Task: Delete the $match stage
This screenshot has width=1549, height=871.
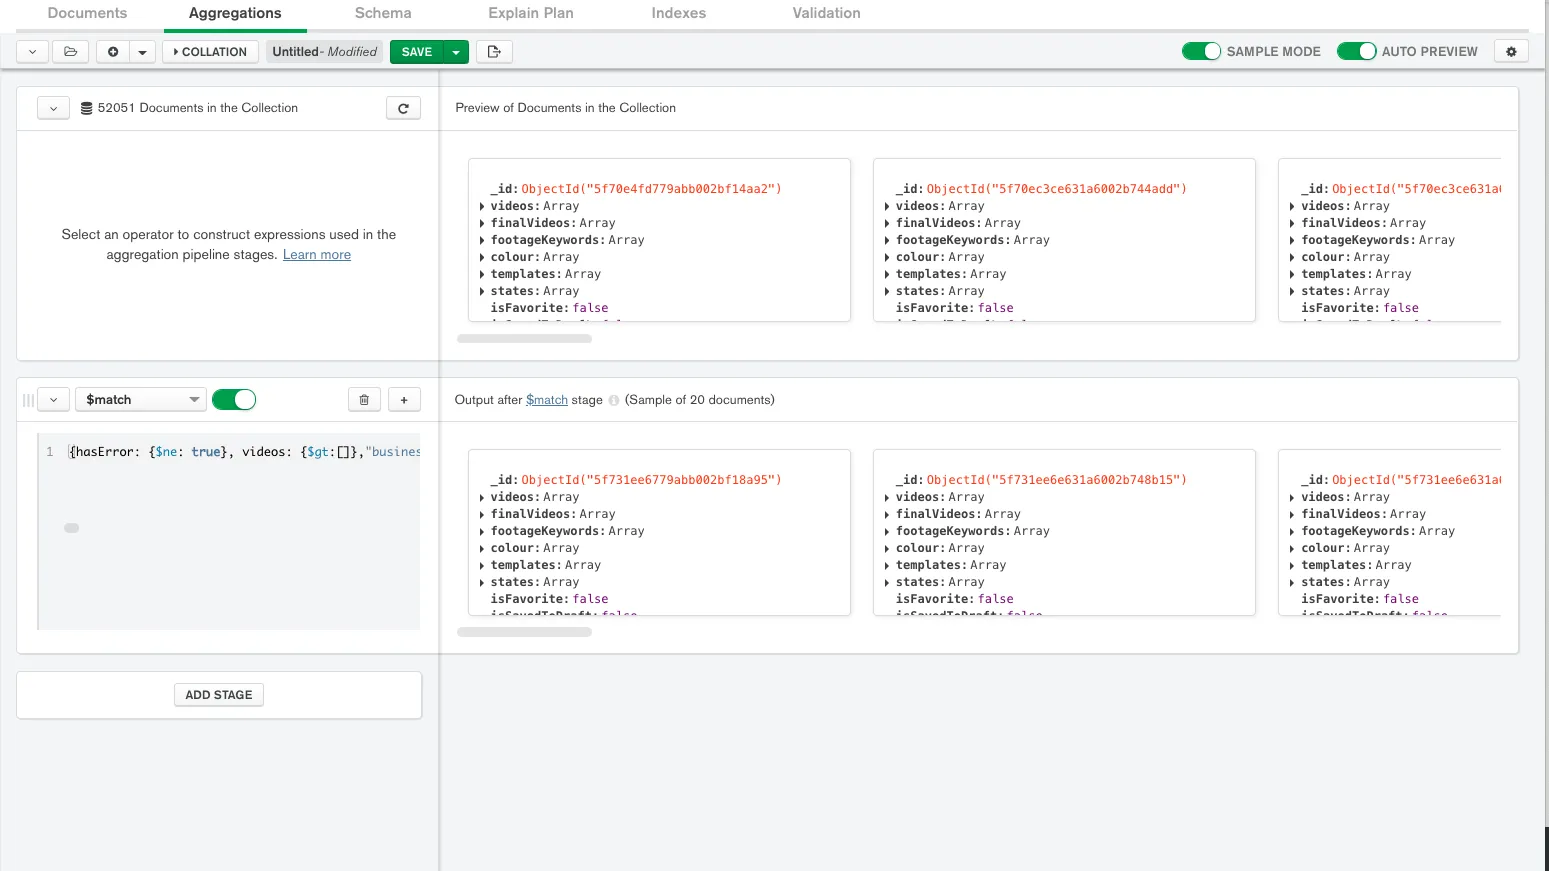Action: click(364, 400)
